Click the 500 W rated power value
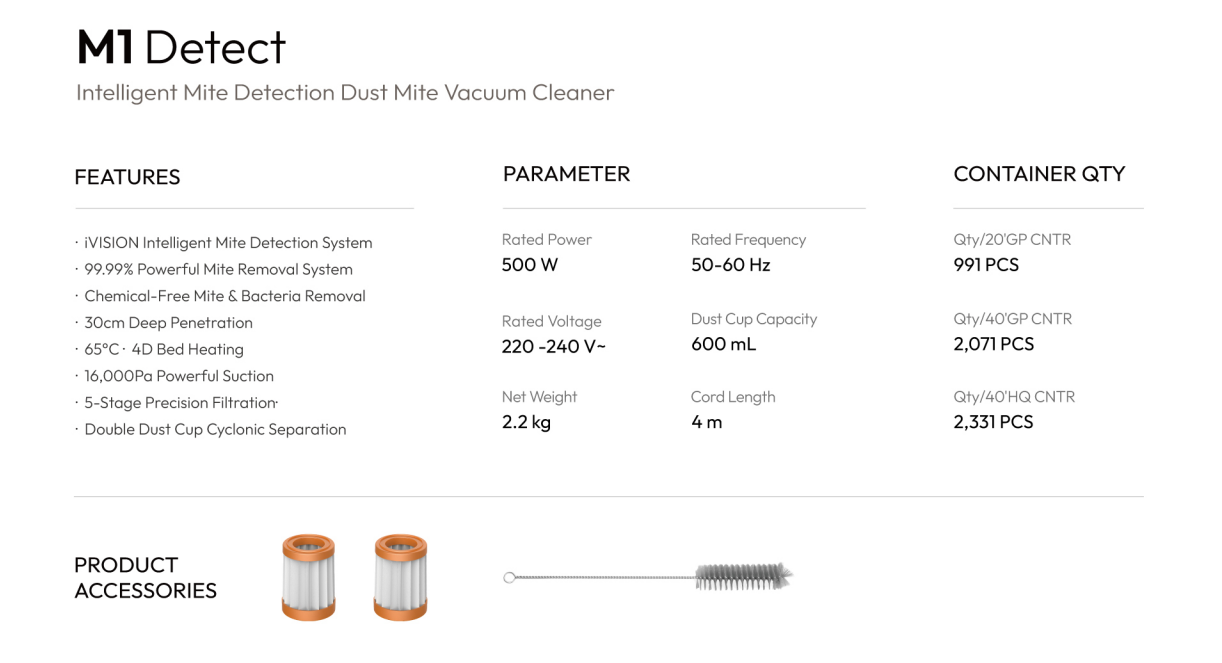 pos(530,265)
